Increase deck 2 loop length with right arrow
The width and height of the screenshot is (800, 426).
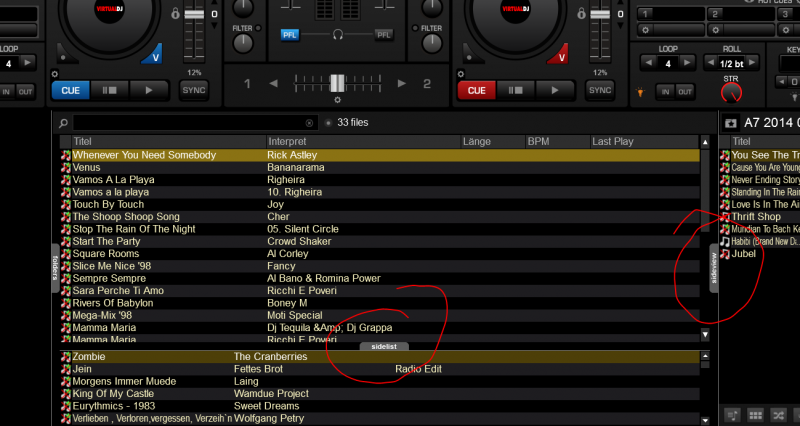(x=687, y=63)
